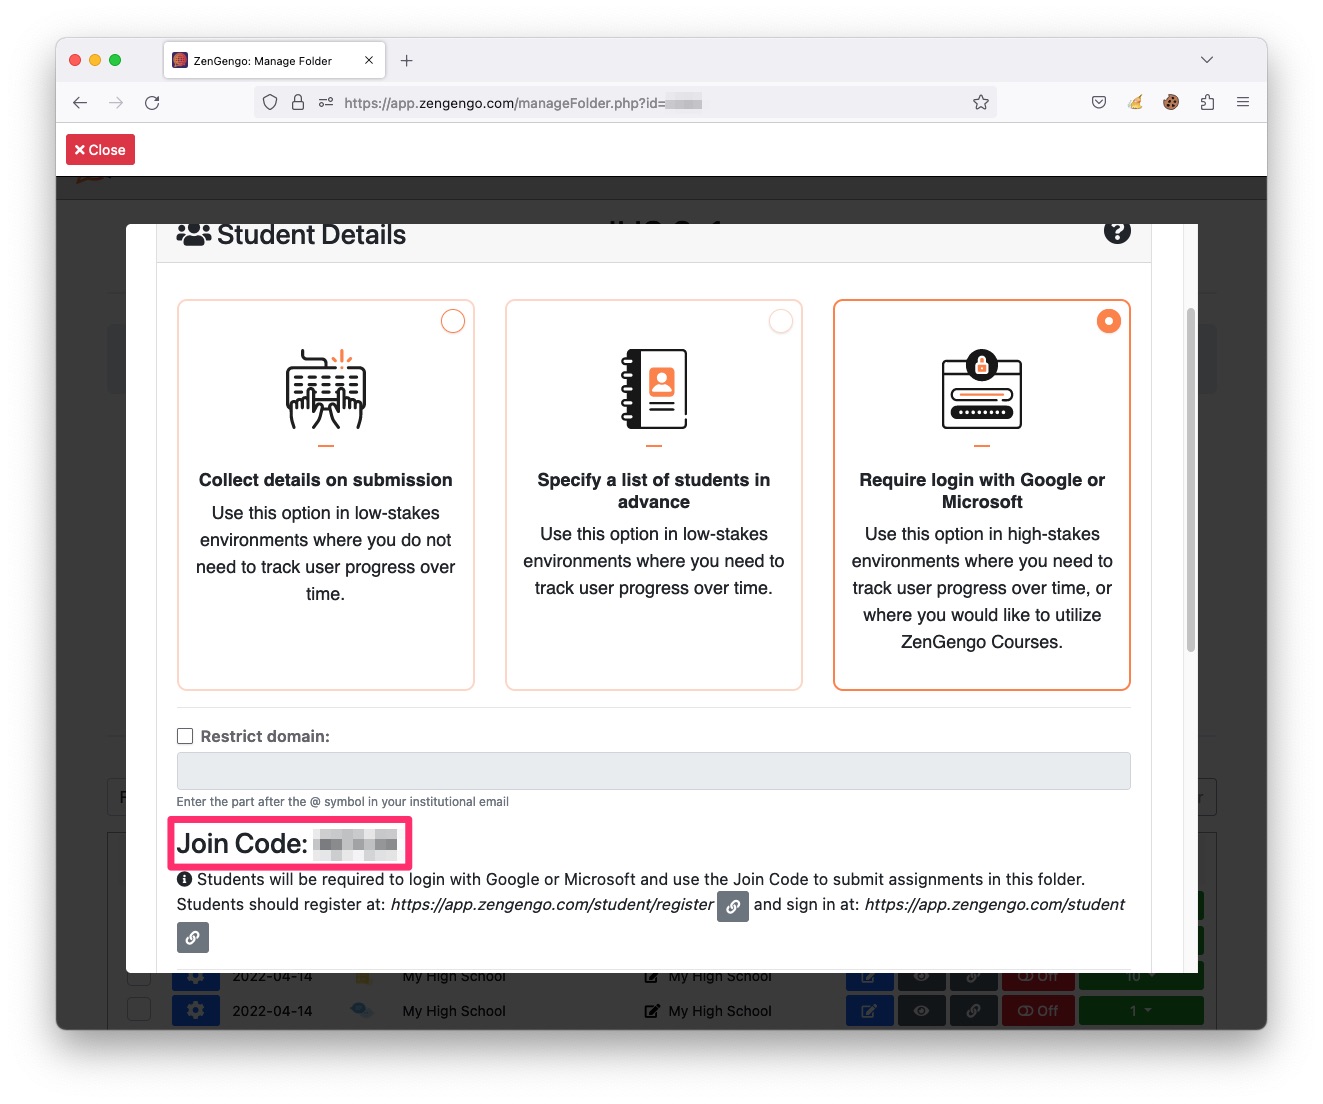
Task: Click the student/register URL text
Action: 552,904
